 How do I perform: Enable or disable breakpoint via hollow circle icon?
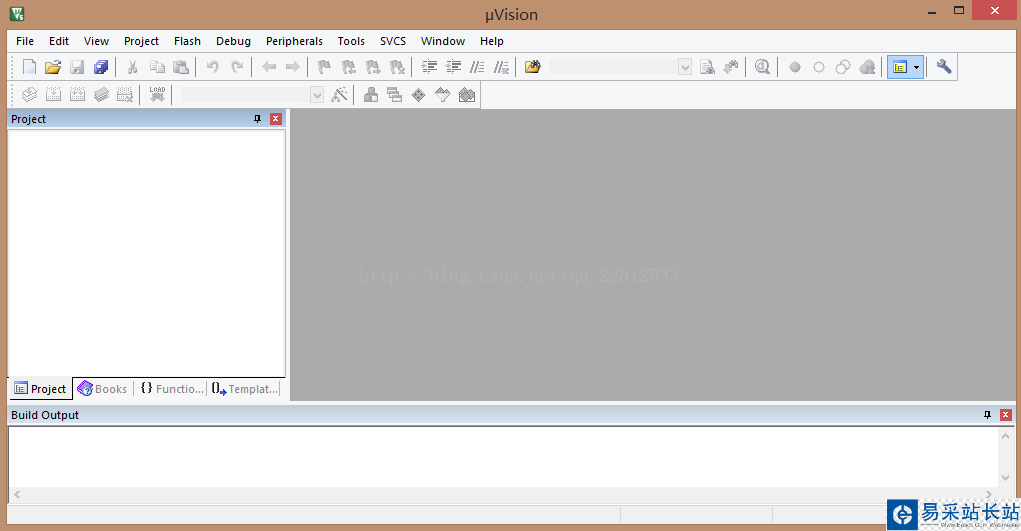(818, 67)
